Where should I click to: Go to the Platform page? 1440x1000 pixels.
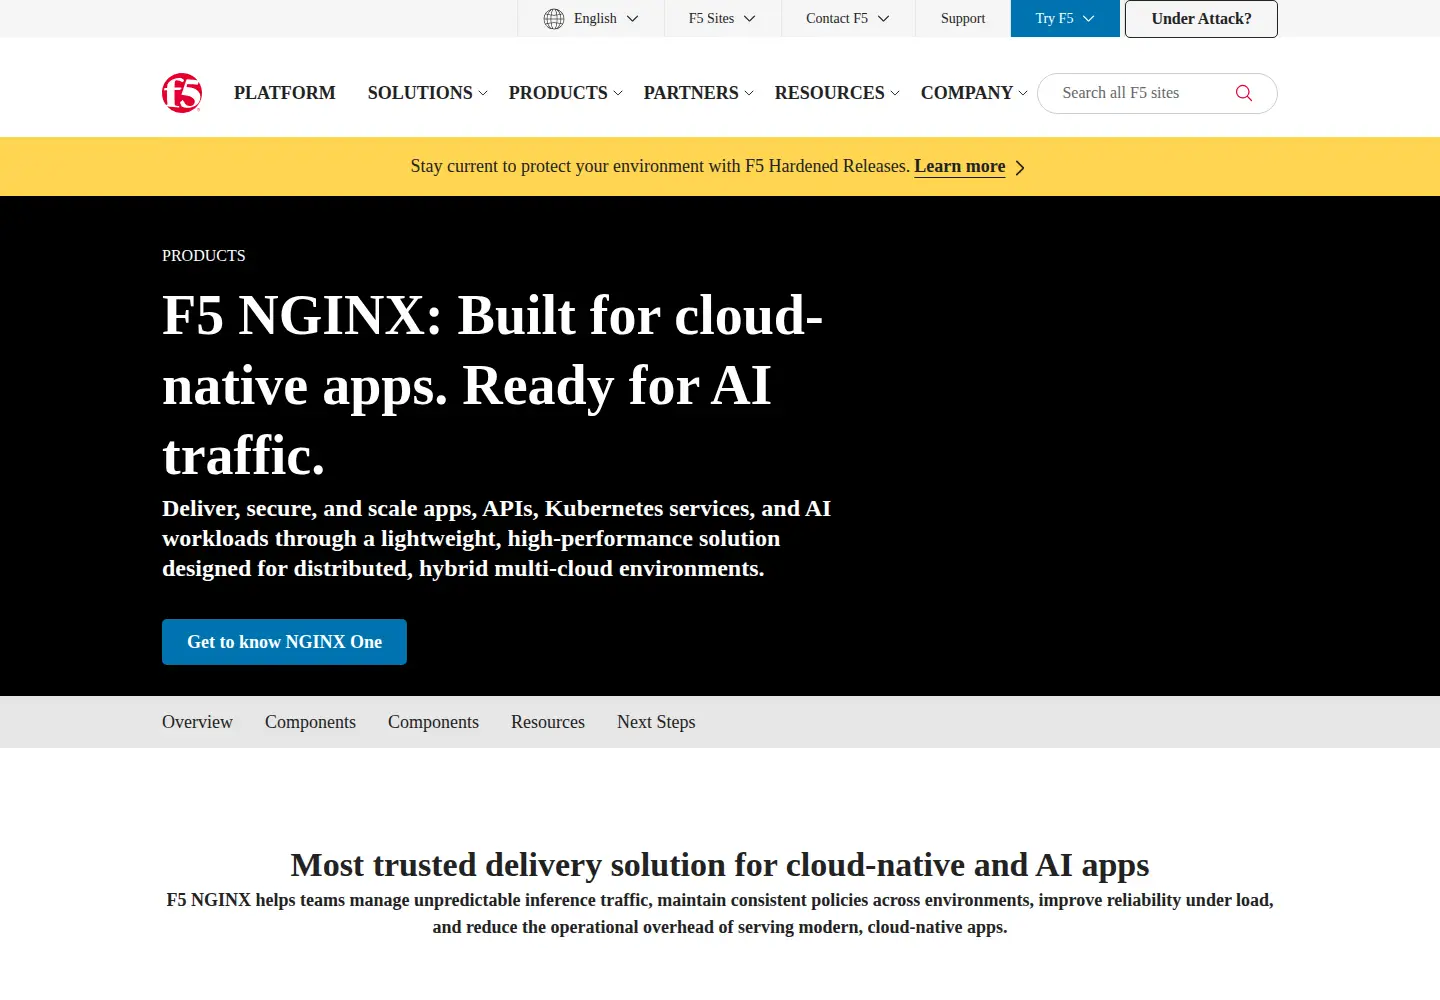point(285,93)
